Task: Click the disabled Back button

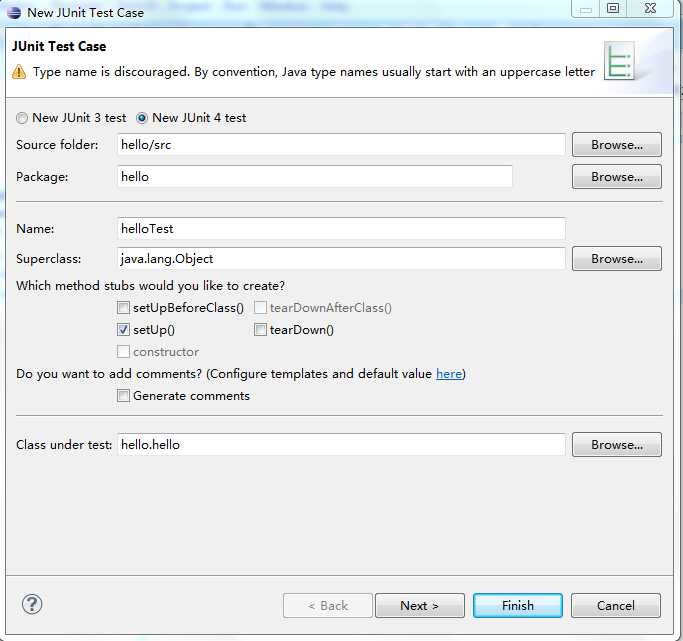Action: click(x=328, y=605)
